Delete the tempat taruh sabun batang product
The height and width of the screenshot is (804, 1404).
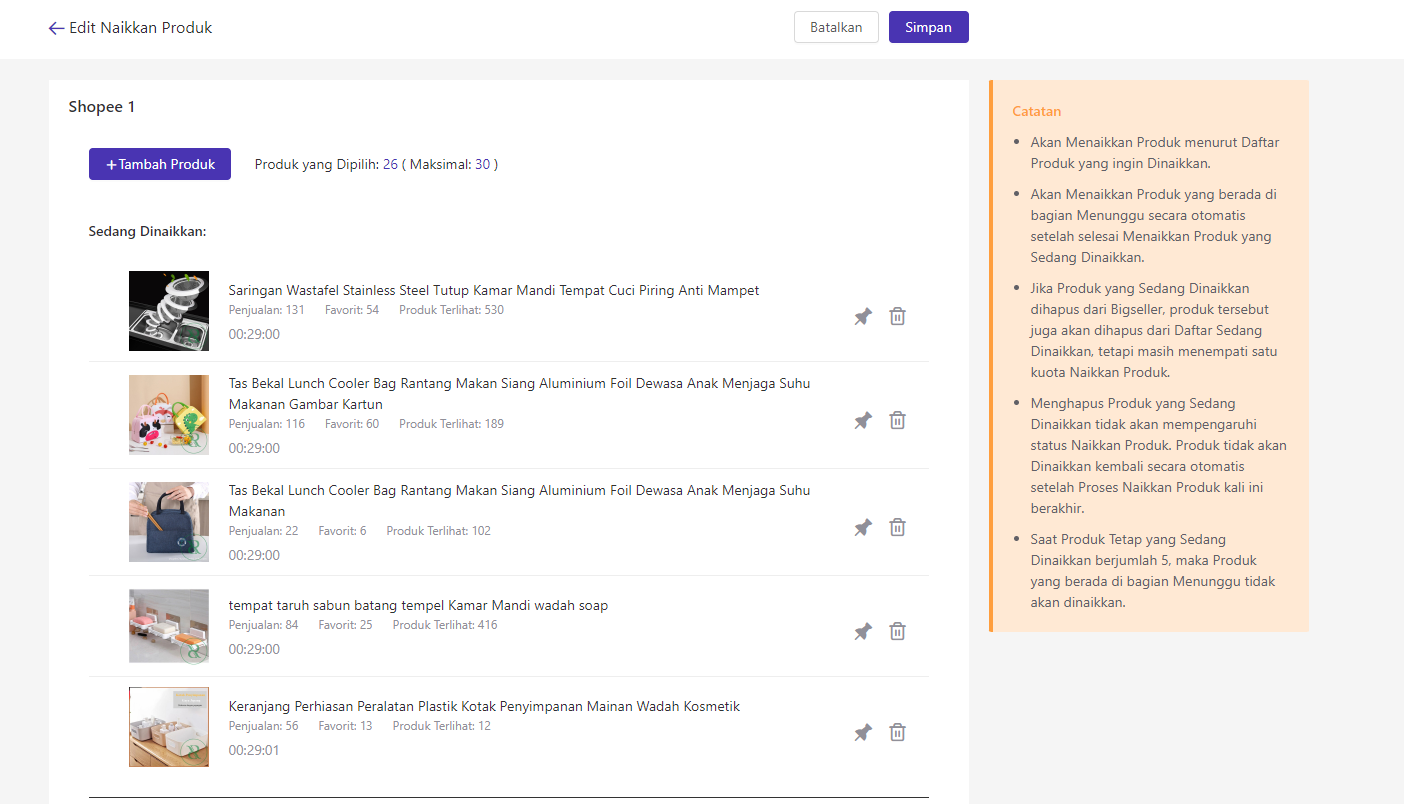click(x=898, y=632)
